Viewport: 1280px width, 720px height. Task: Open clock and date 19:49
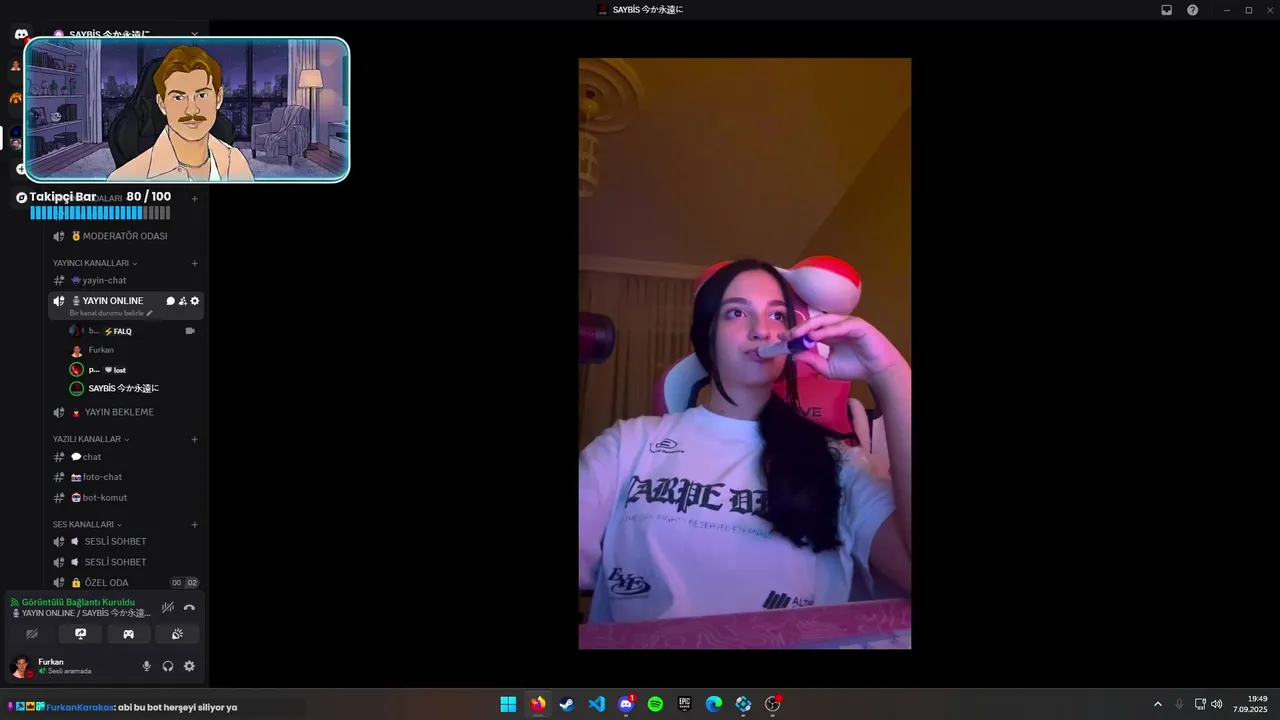1250,704
